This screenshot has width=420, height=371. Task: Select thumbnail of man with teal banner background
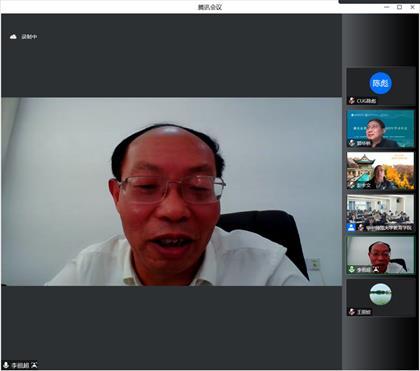[x=380, y=129]
